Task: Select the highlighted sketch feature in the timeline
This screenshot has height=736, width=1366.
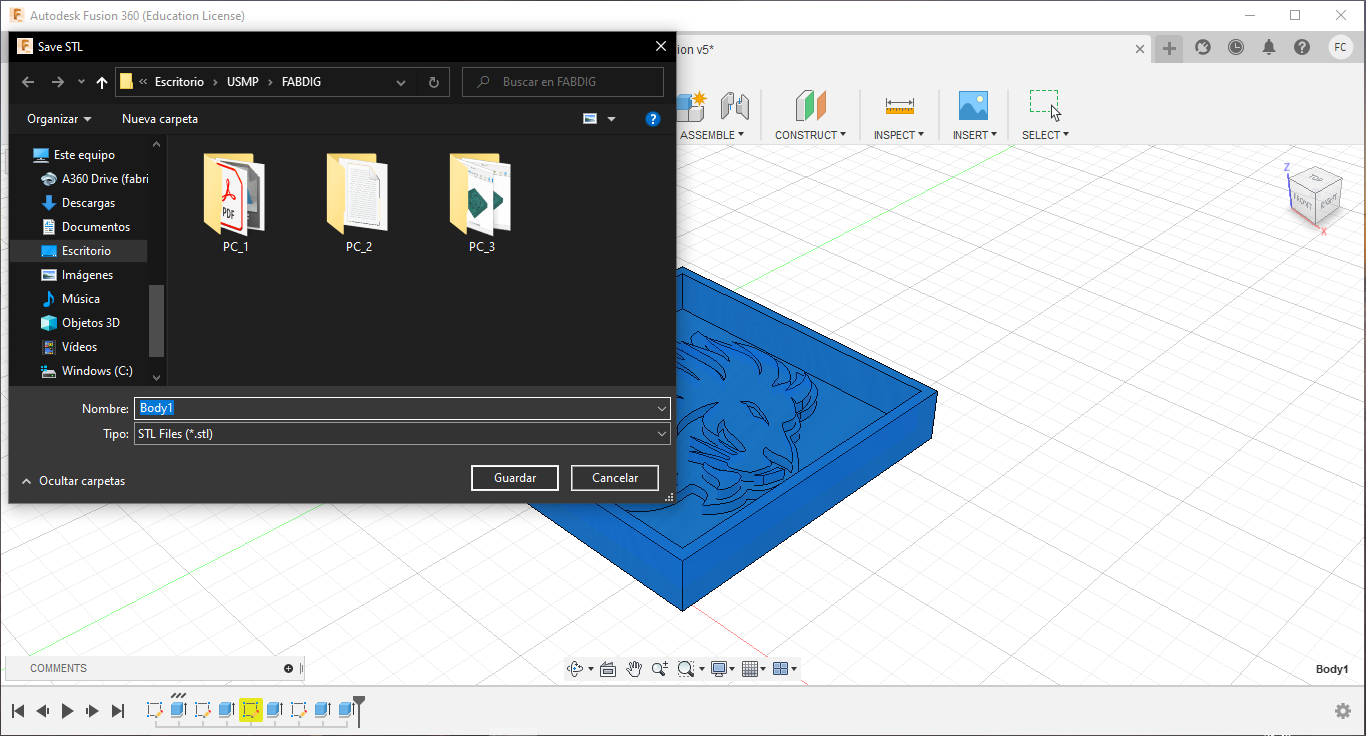Action: [x=250, y=710]
